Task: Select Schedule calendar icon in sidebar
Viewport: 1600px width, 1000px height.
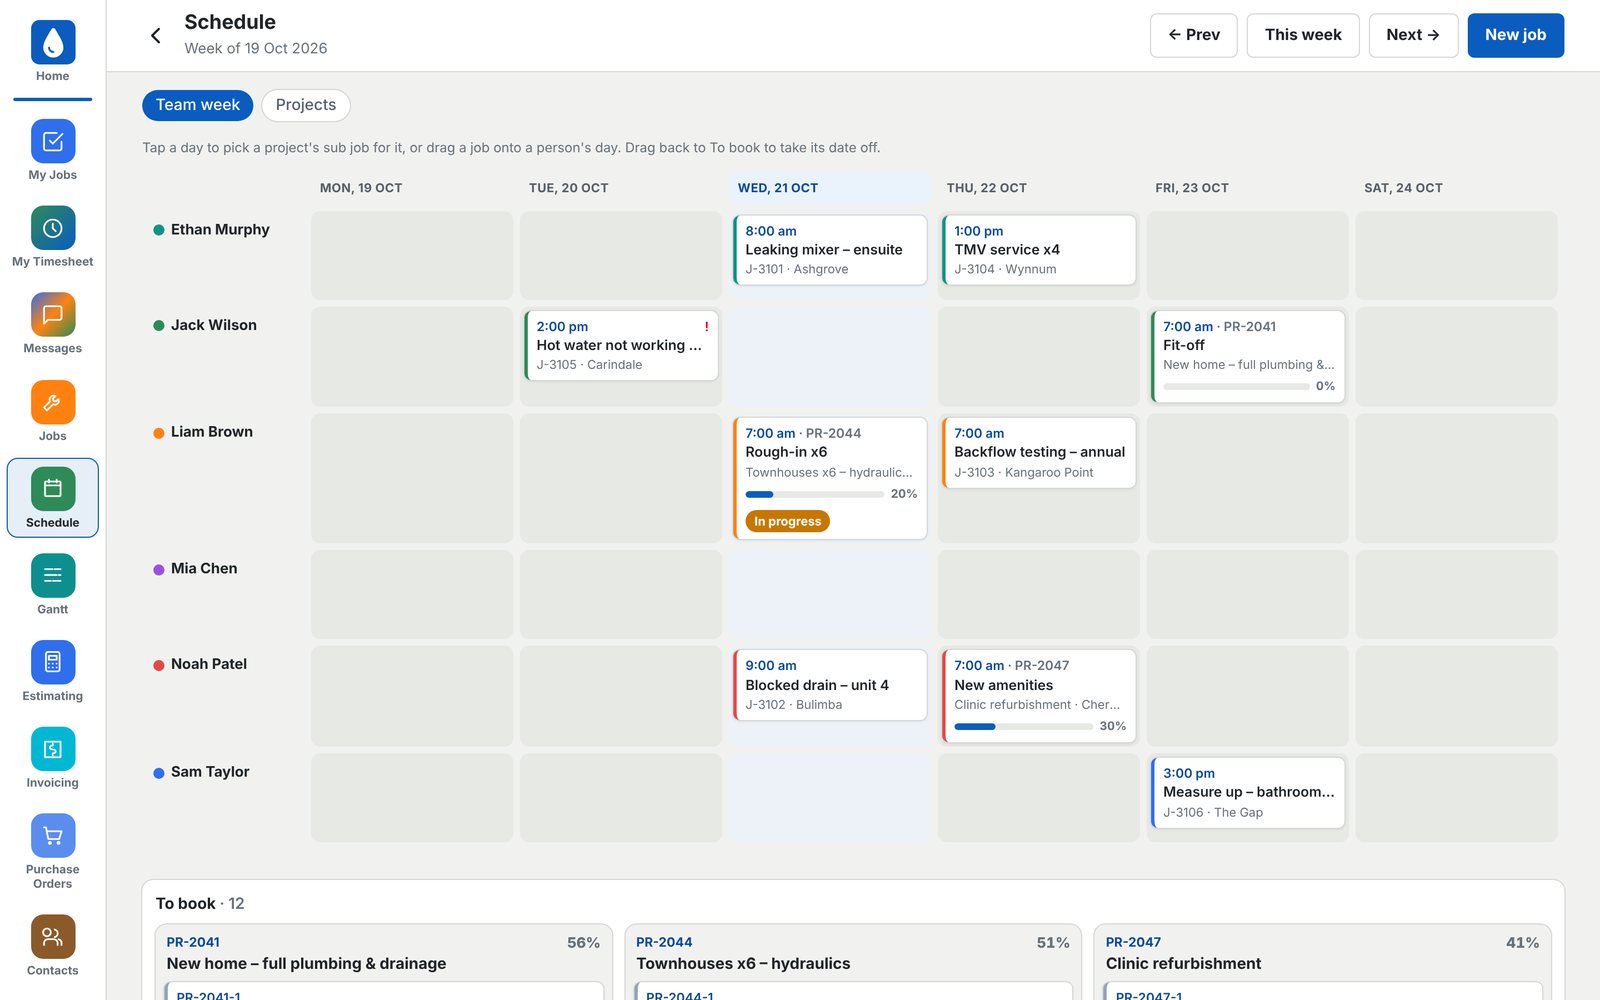Action: tap(53, 489)
